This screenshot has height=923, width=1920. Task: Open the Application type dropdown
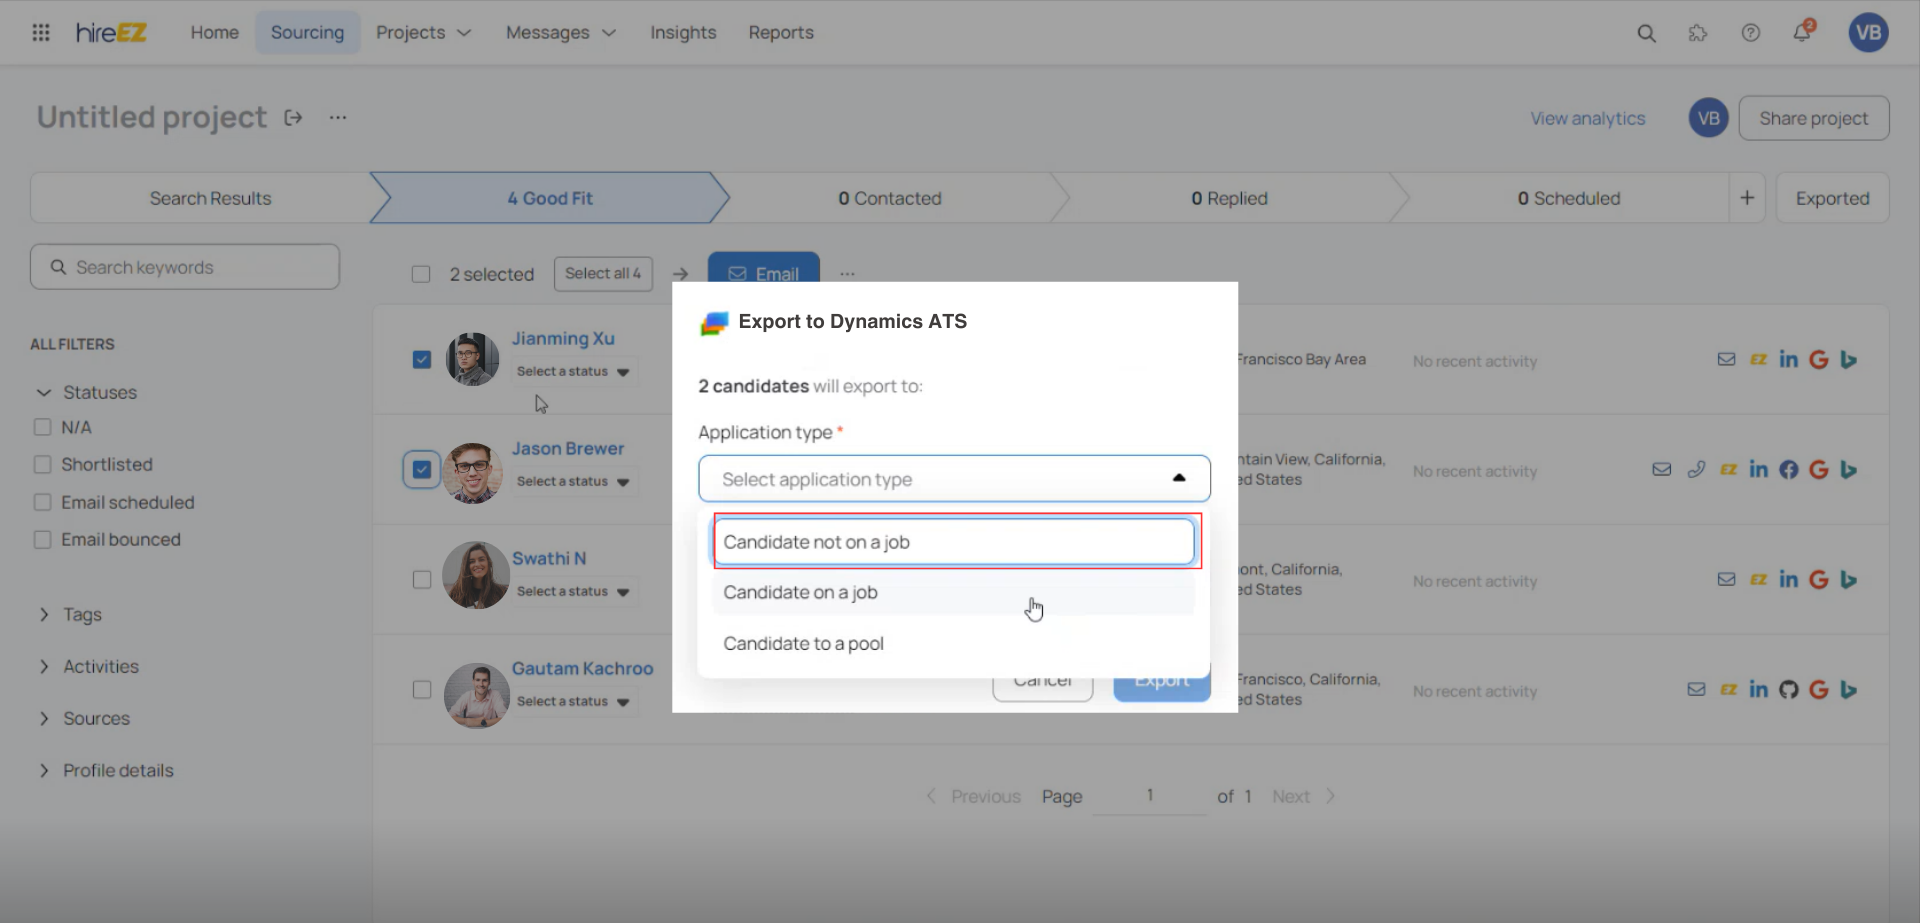pos(954,479)
